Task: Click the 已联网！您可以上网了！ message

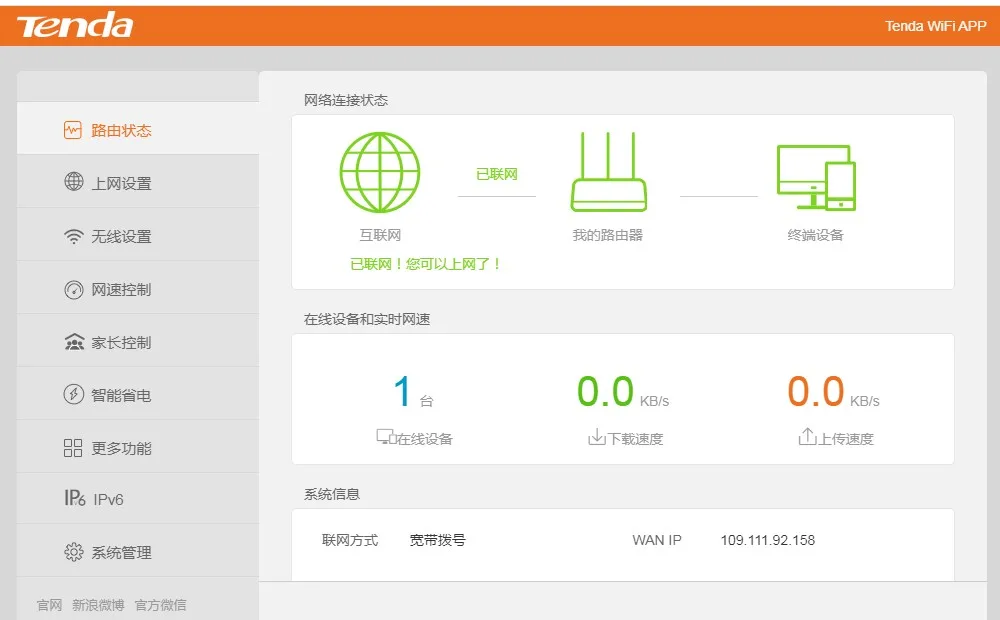Action: (x=427, y=264)
